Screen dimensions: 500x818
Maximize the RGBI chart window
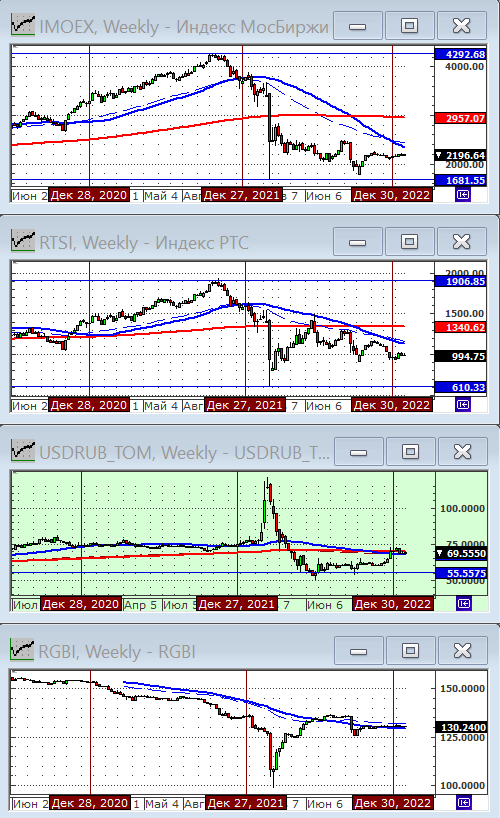point(411,651)
